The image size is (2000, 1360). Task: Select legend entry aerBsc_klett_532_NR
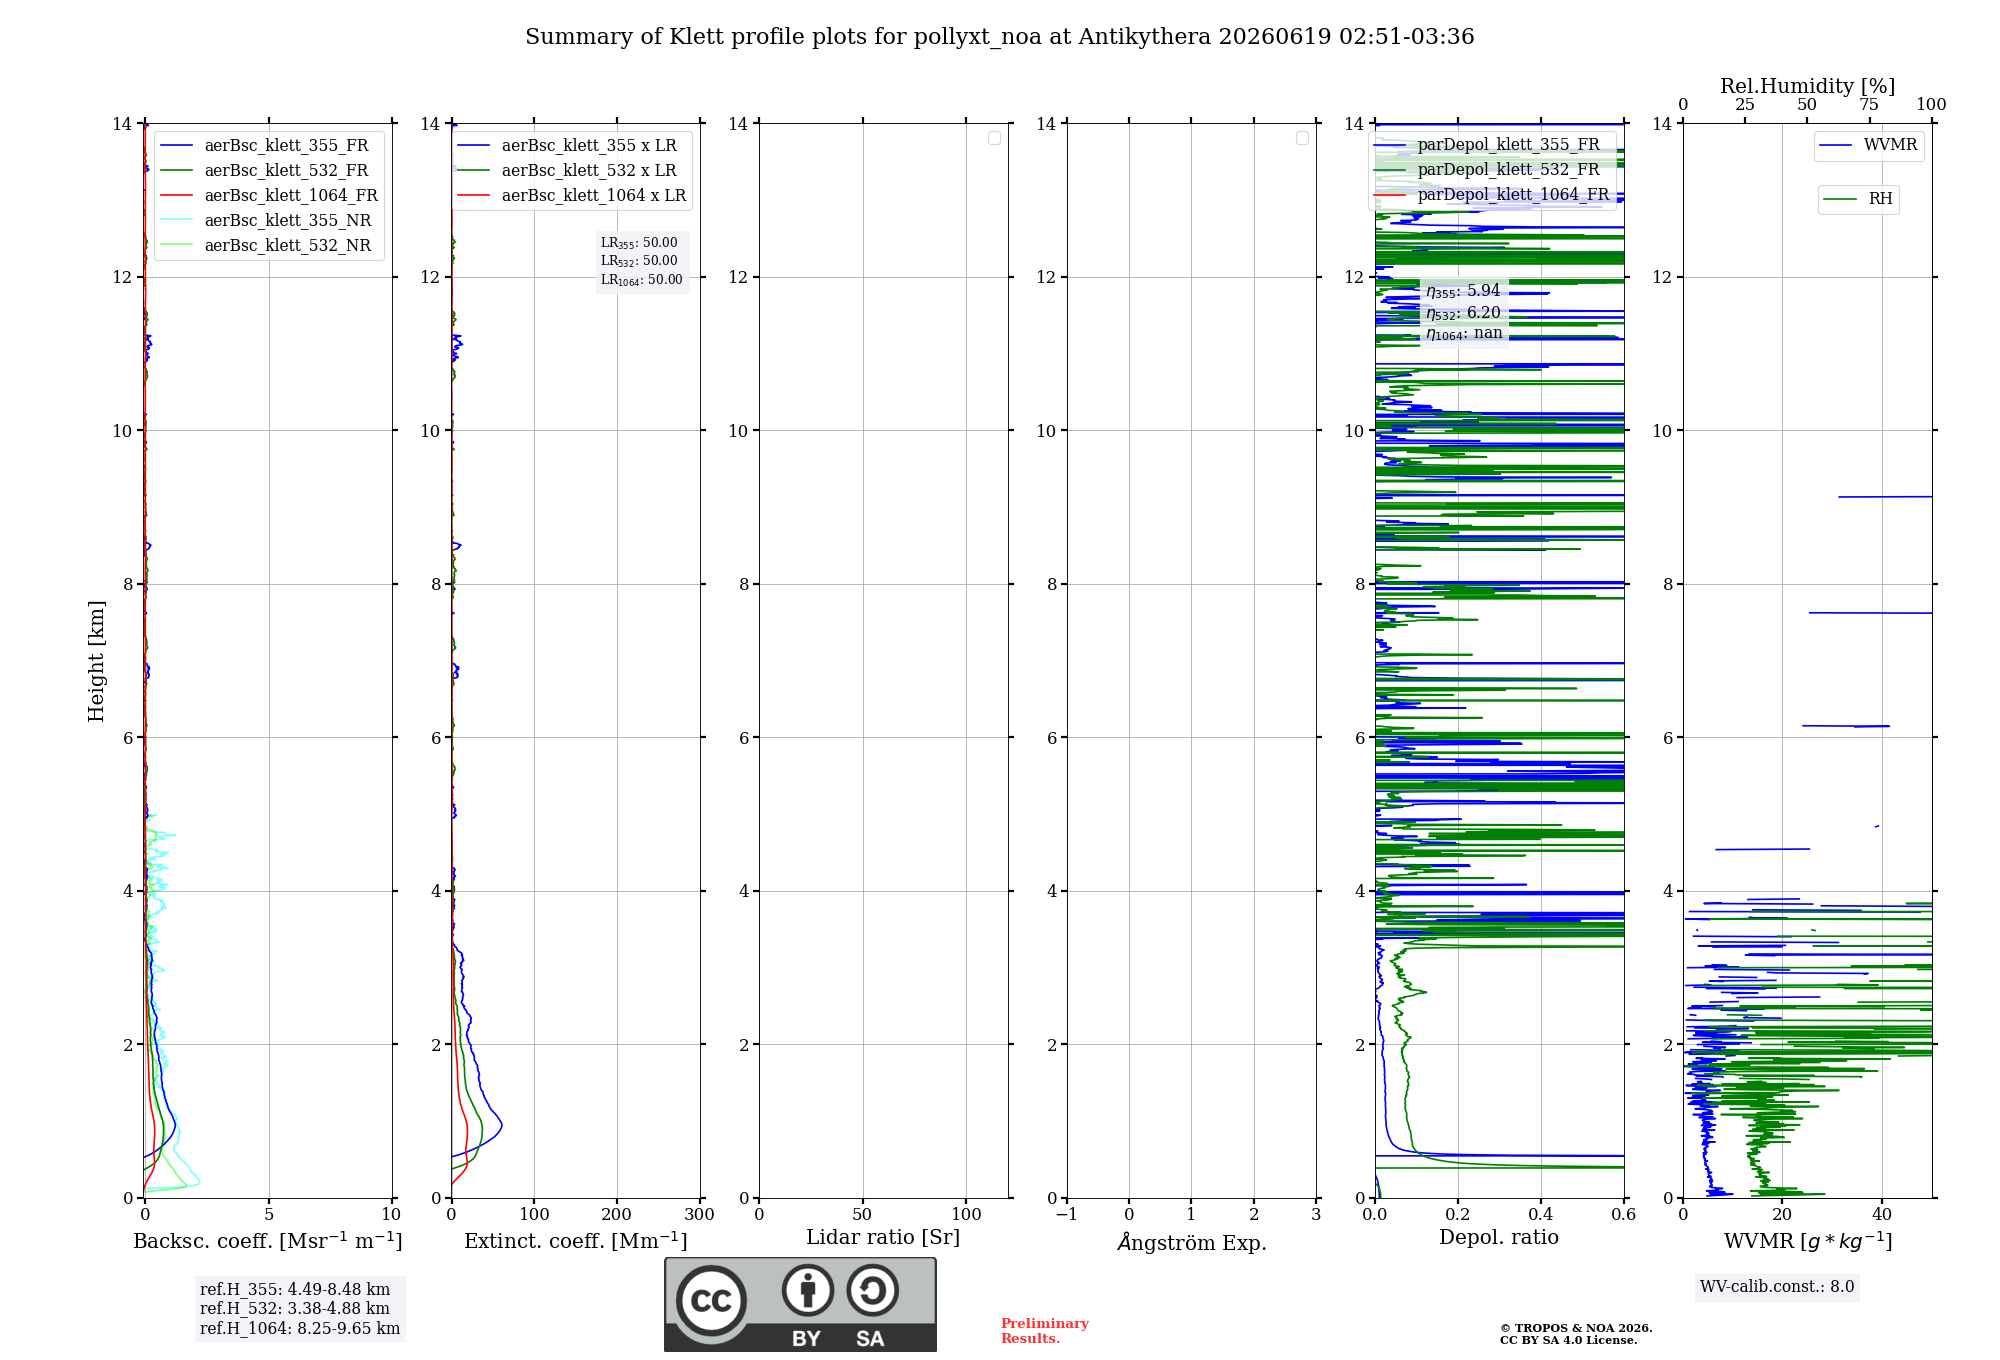tap(268, 245)
